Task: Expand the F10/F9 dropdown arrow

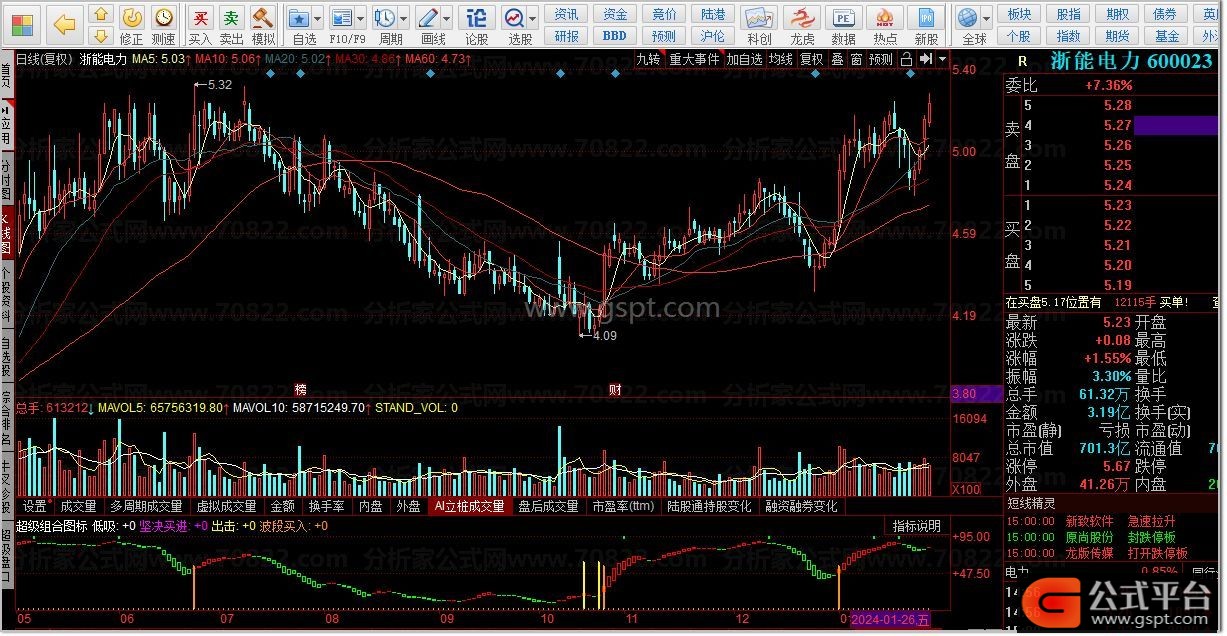Action: (361, 18)
